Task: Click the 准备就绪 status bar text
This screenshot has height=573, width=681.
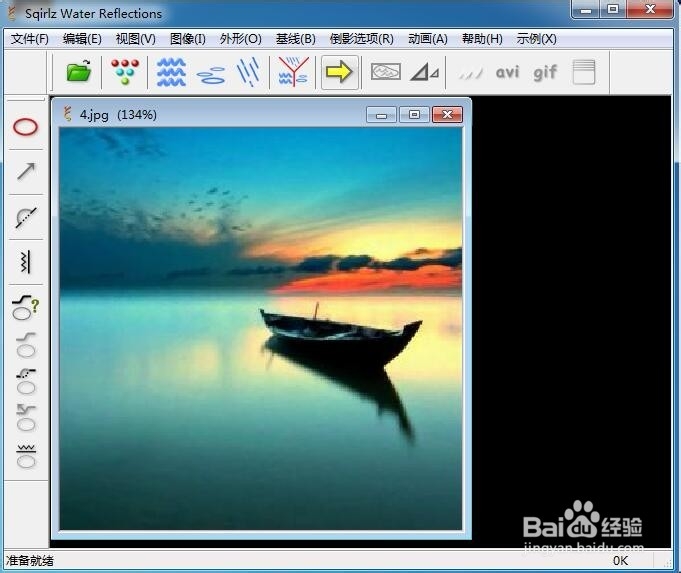Action: pos(30,561)
